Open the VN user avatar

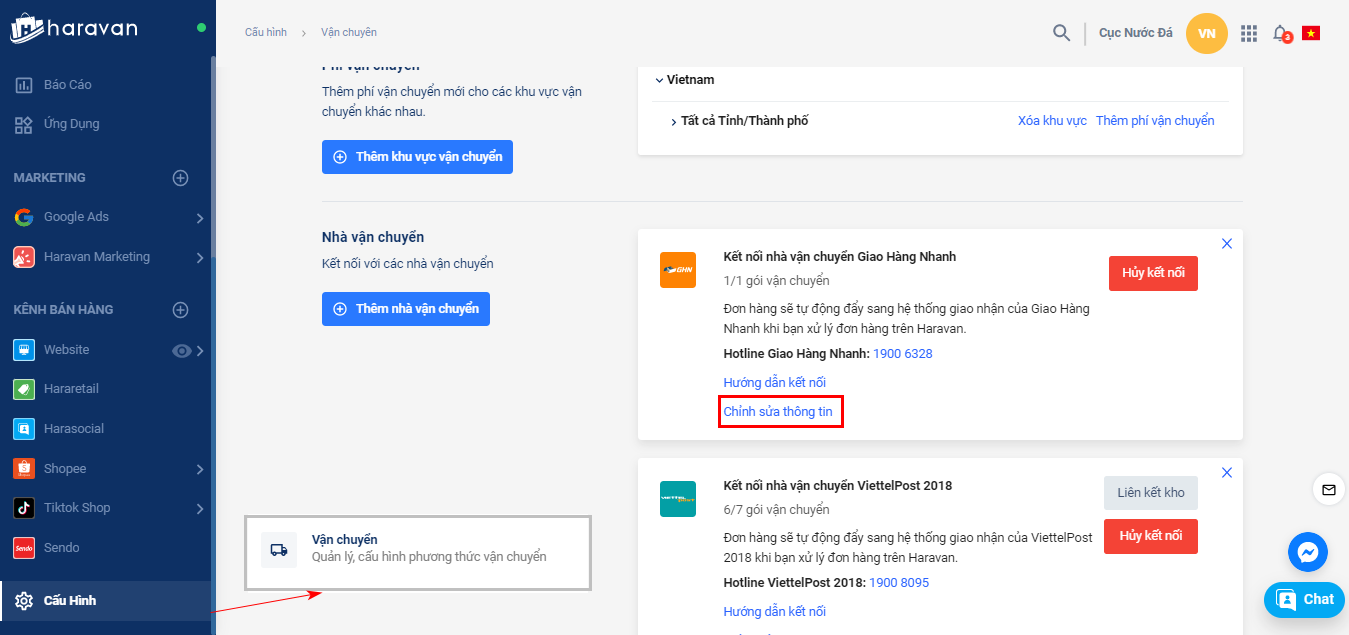pyautogui.click(x=1206, y=34)
